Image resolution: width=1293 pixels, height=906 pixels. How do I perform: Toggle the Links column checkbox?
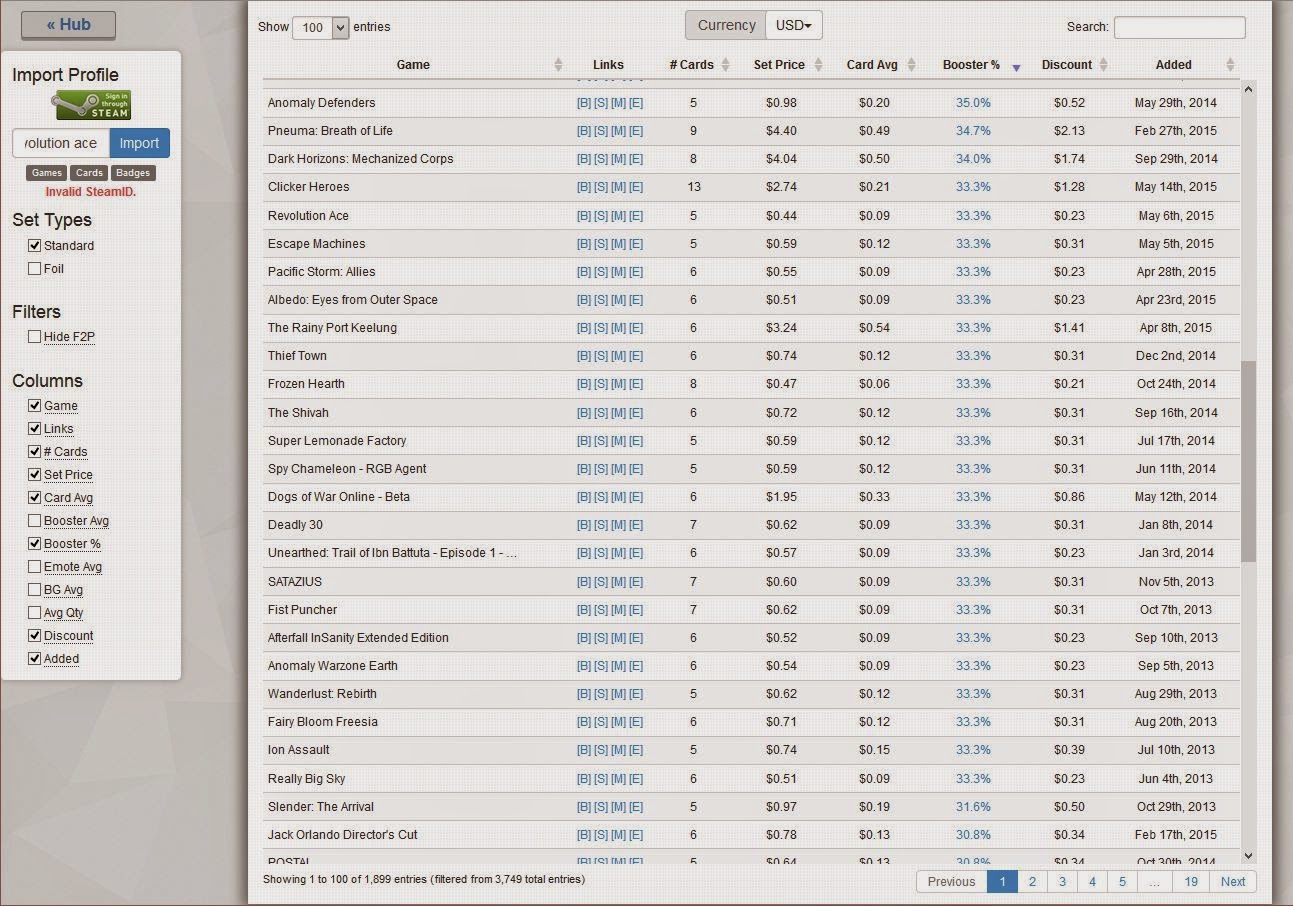tap(35, 429)
